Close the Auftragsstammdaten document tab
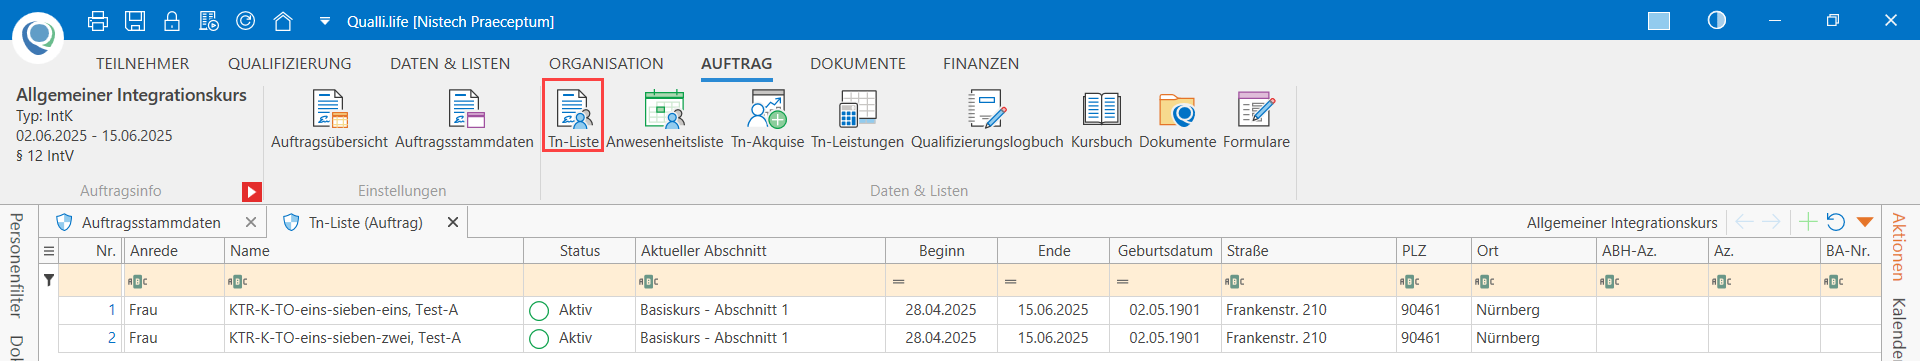 tap(251, 222)
